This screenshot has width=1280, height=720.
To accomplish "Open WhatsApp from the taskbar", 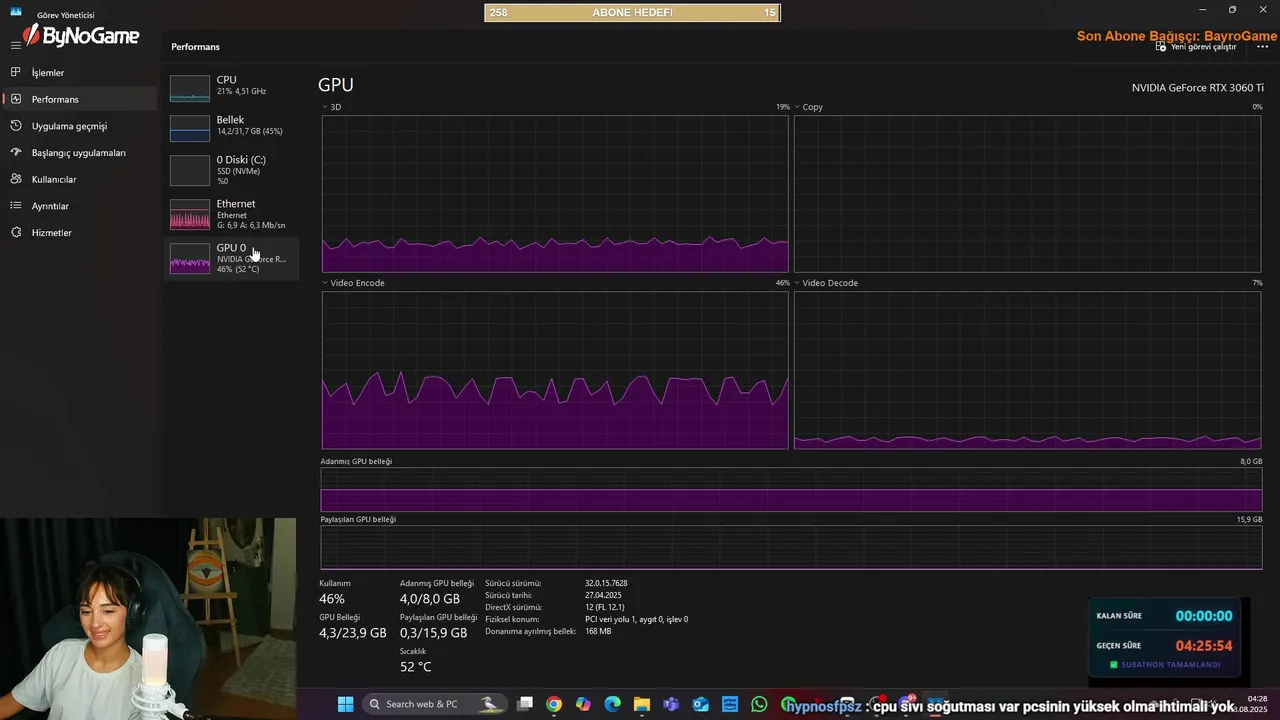I will coord(759,704).
